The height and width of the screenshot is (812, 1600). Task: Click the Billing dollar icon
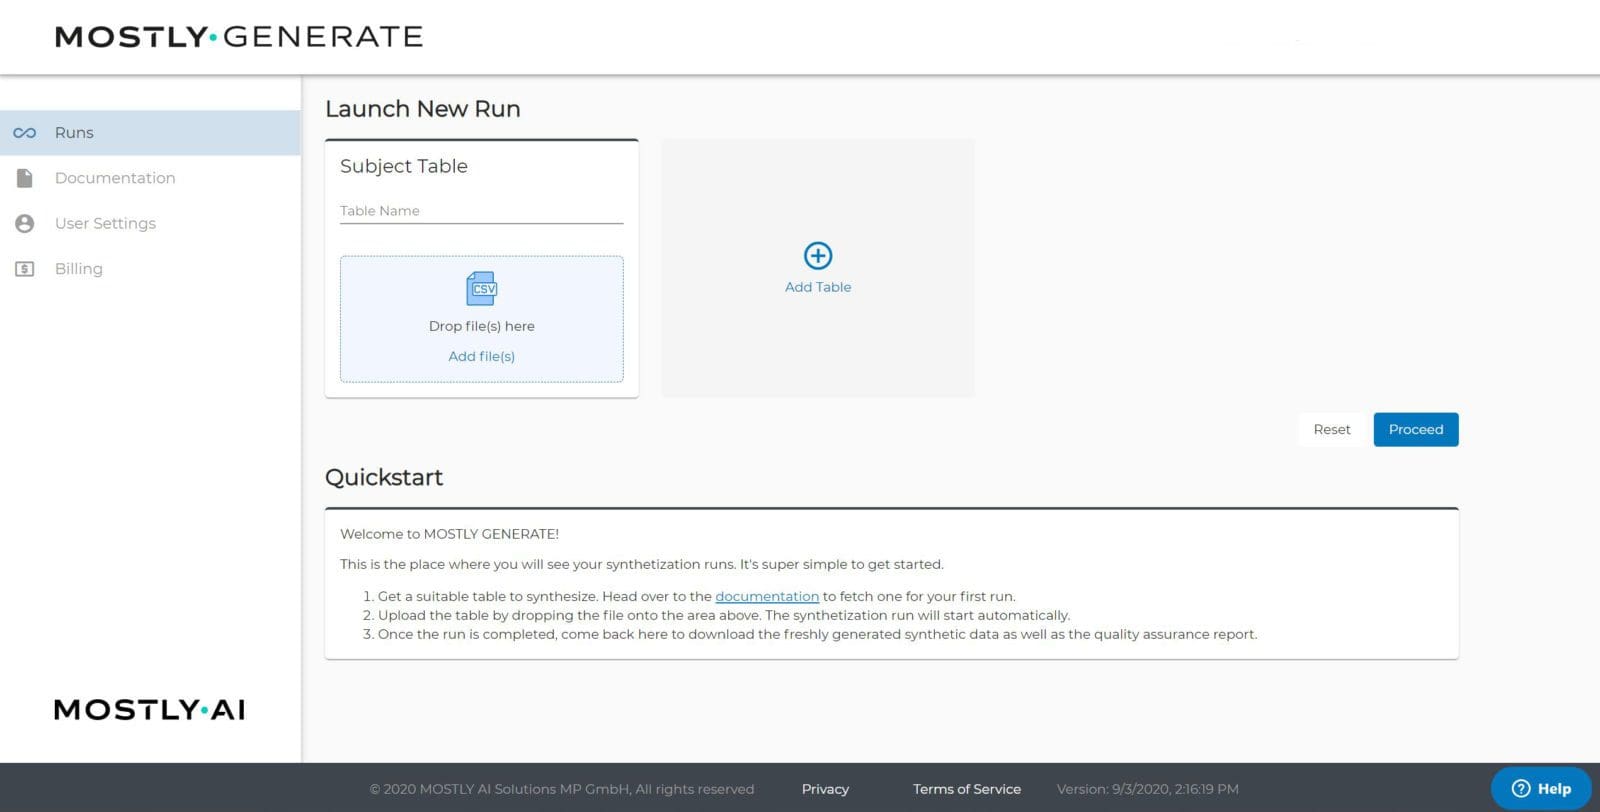25,269
